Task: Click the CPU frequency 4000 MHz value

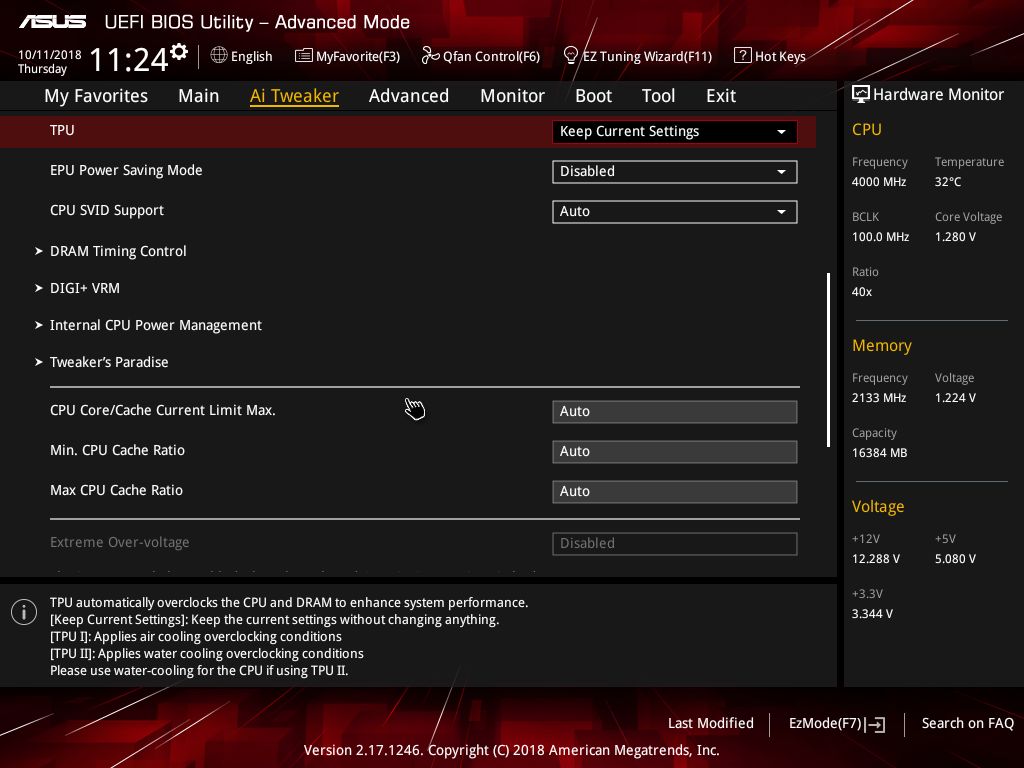Action: (x=879, y=182)
